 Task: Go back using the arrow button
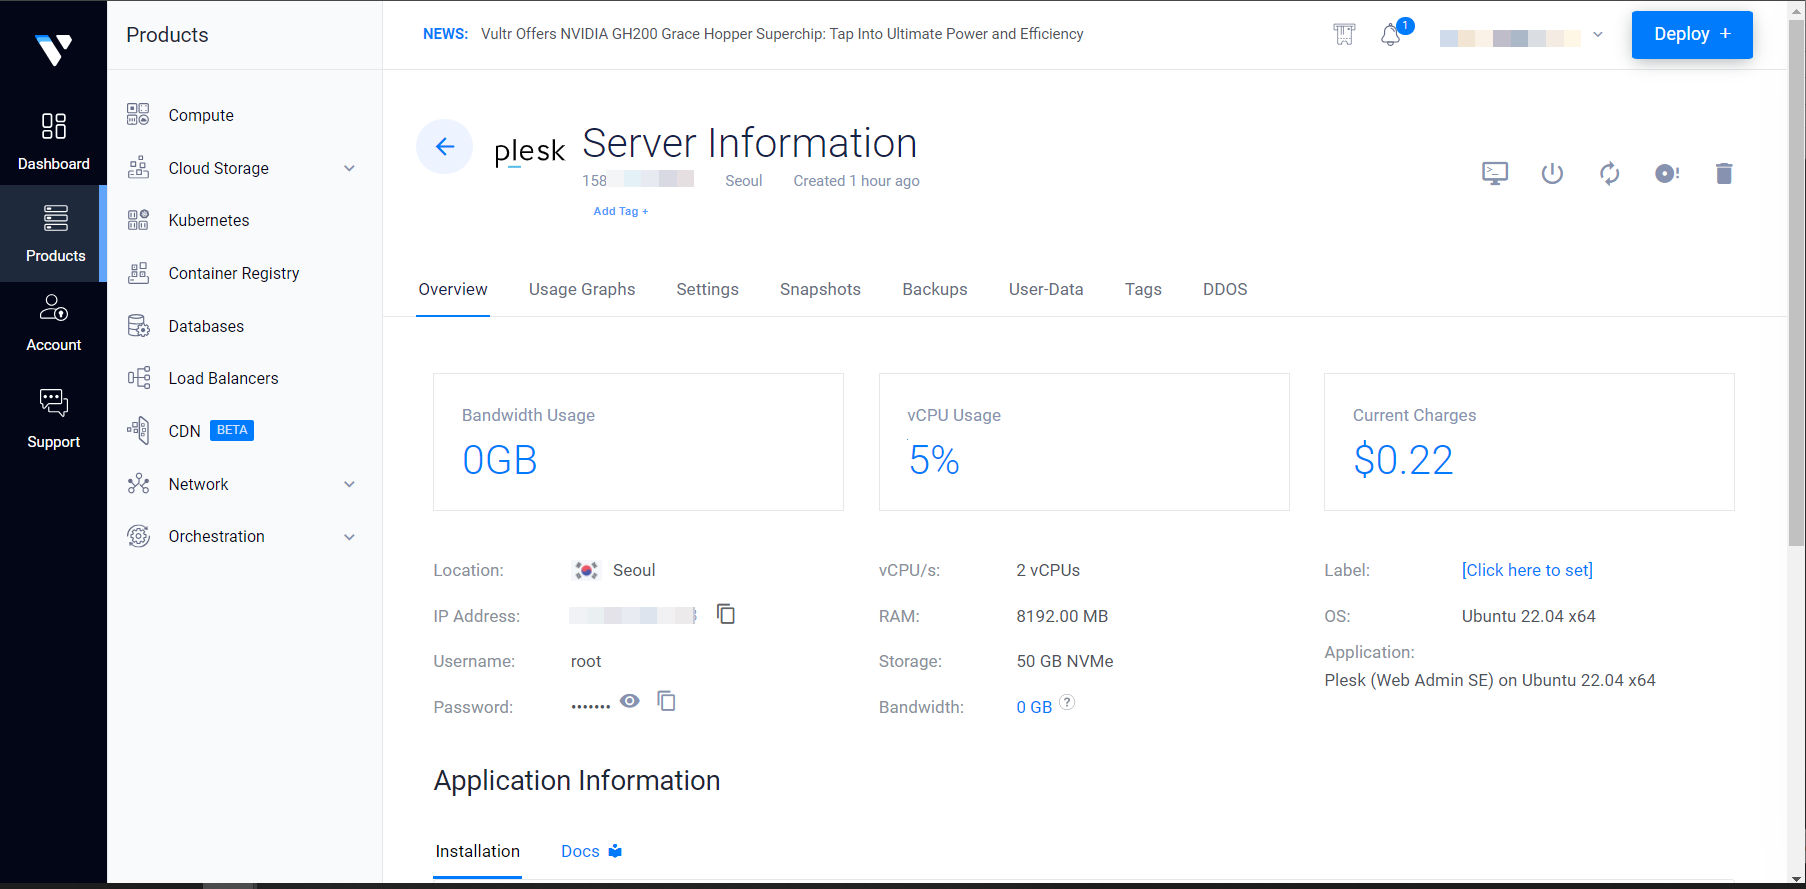[444, 146]
